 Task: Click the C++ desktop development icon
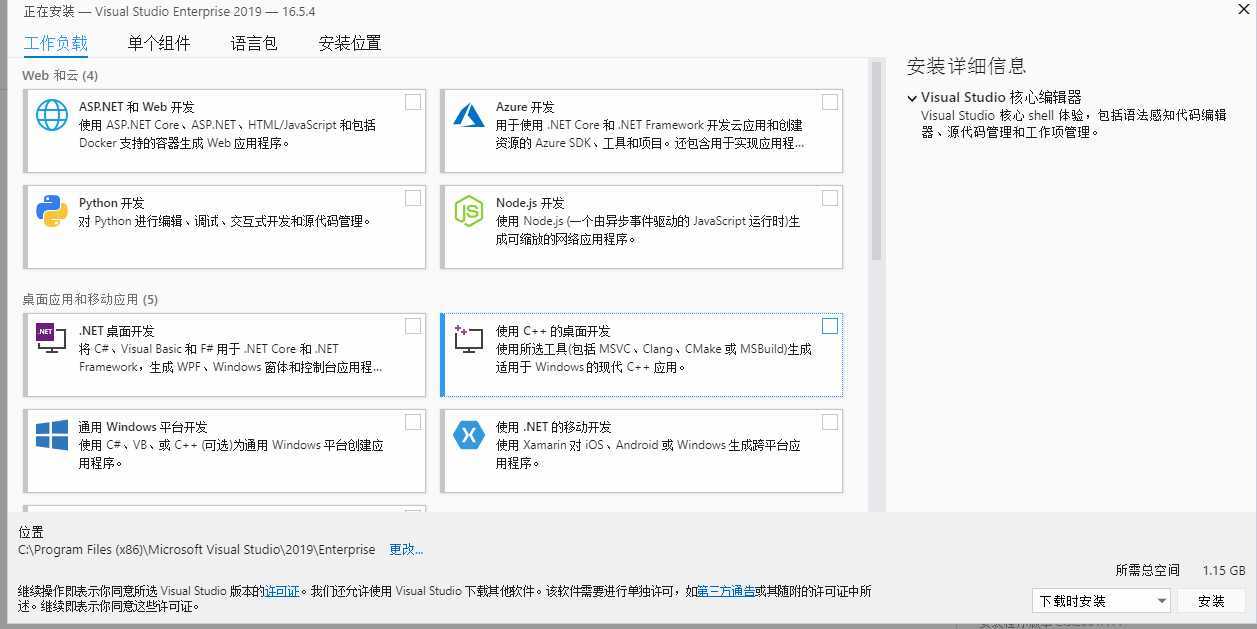[469, 338]
